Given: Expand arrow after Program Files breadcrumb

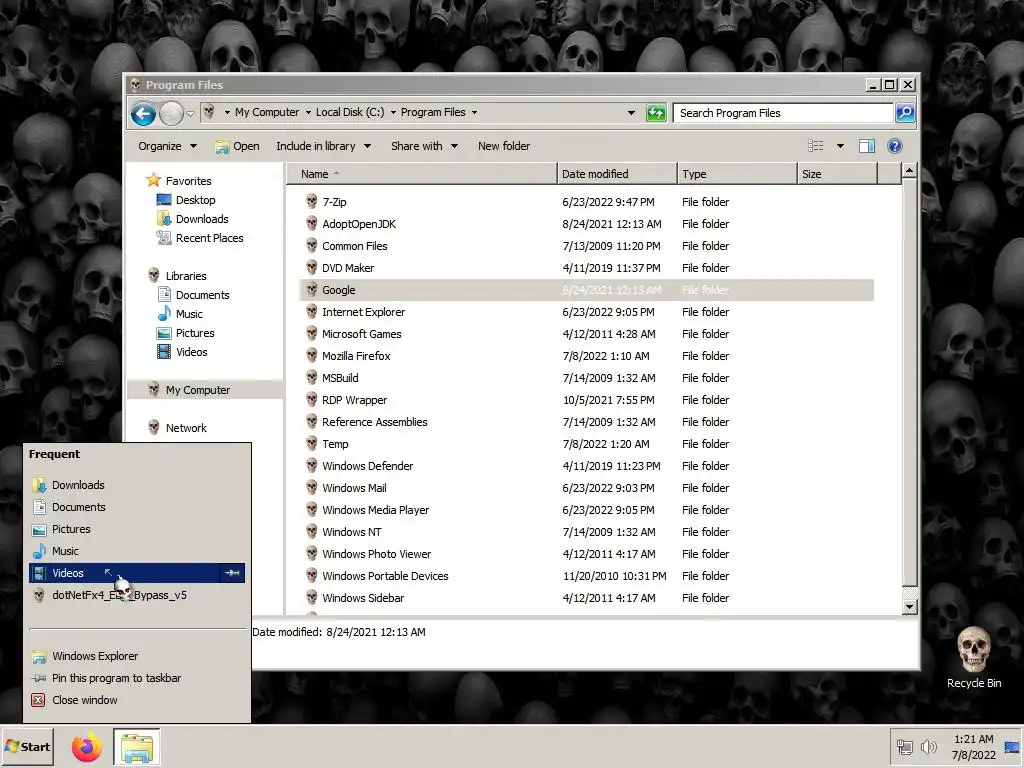Looking at the screenshot, I should (x=474, y=112).
